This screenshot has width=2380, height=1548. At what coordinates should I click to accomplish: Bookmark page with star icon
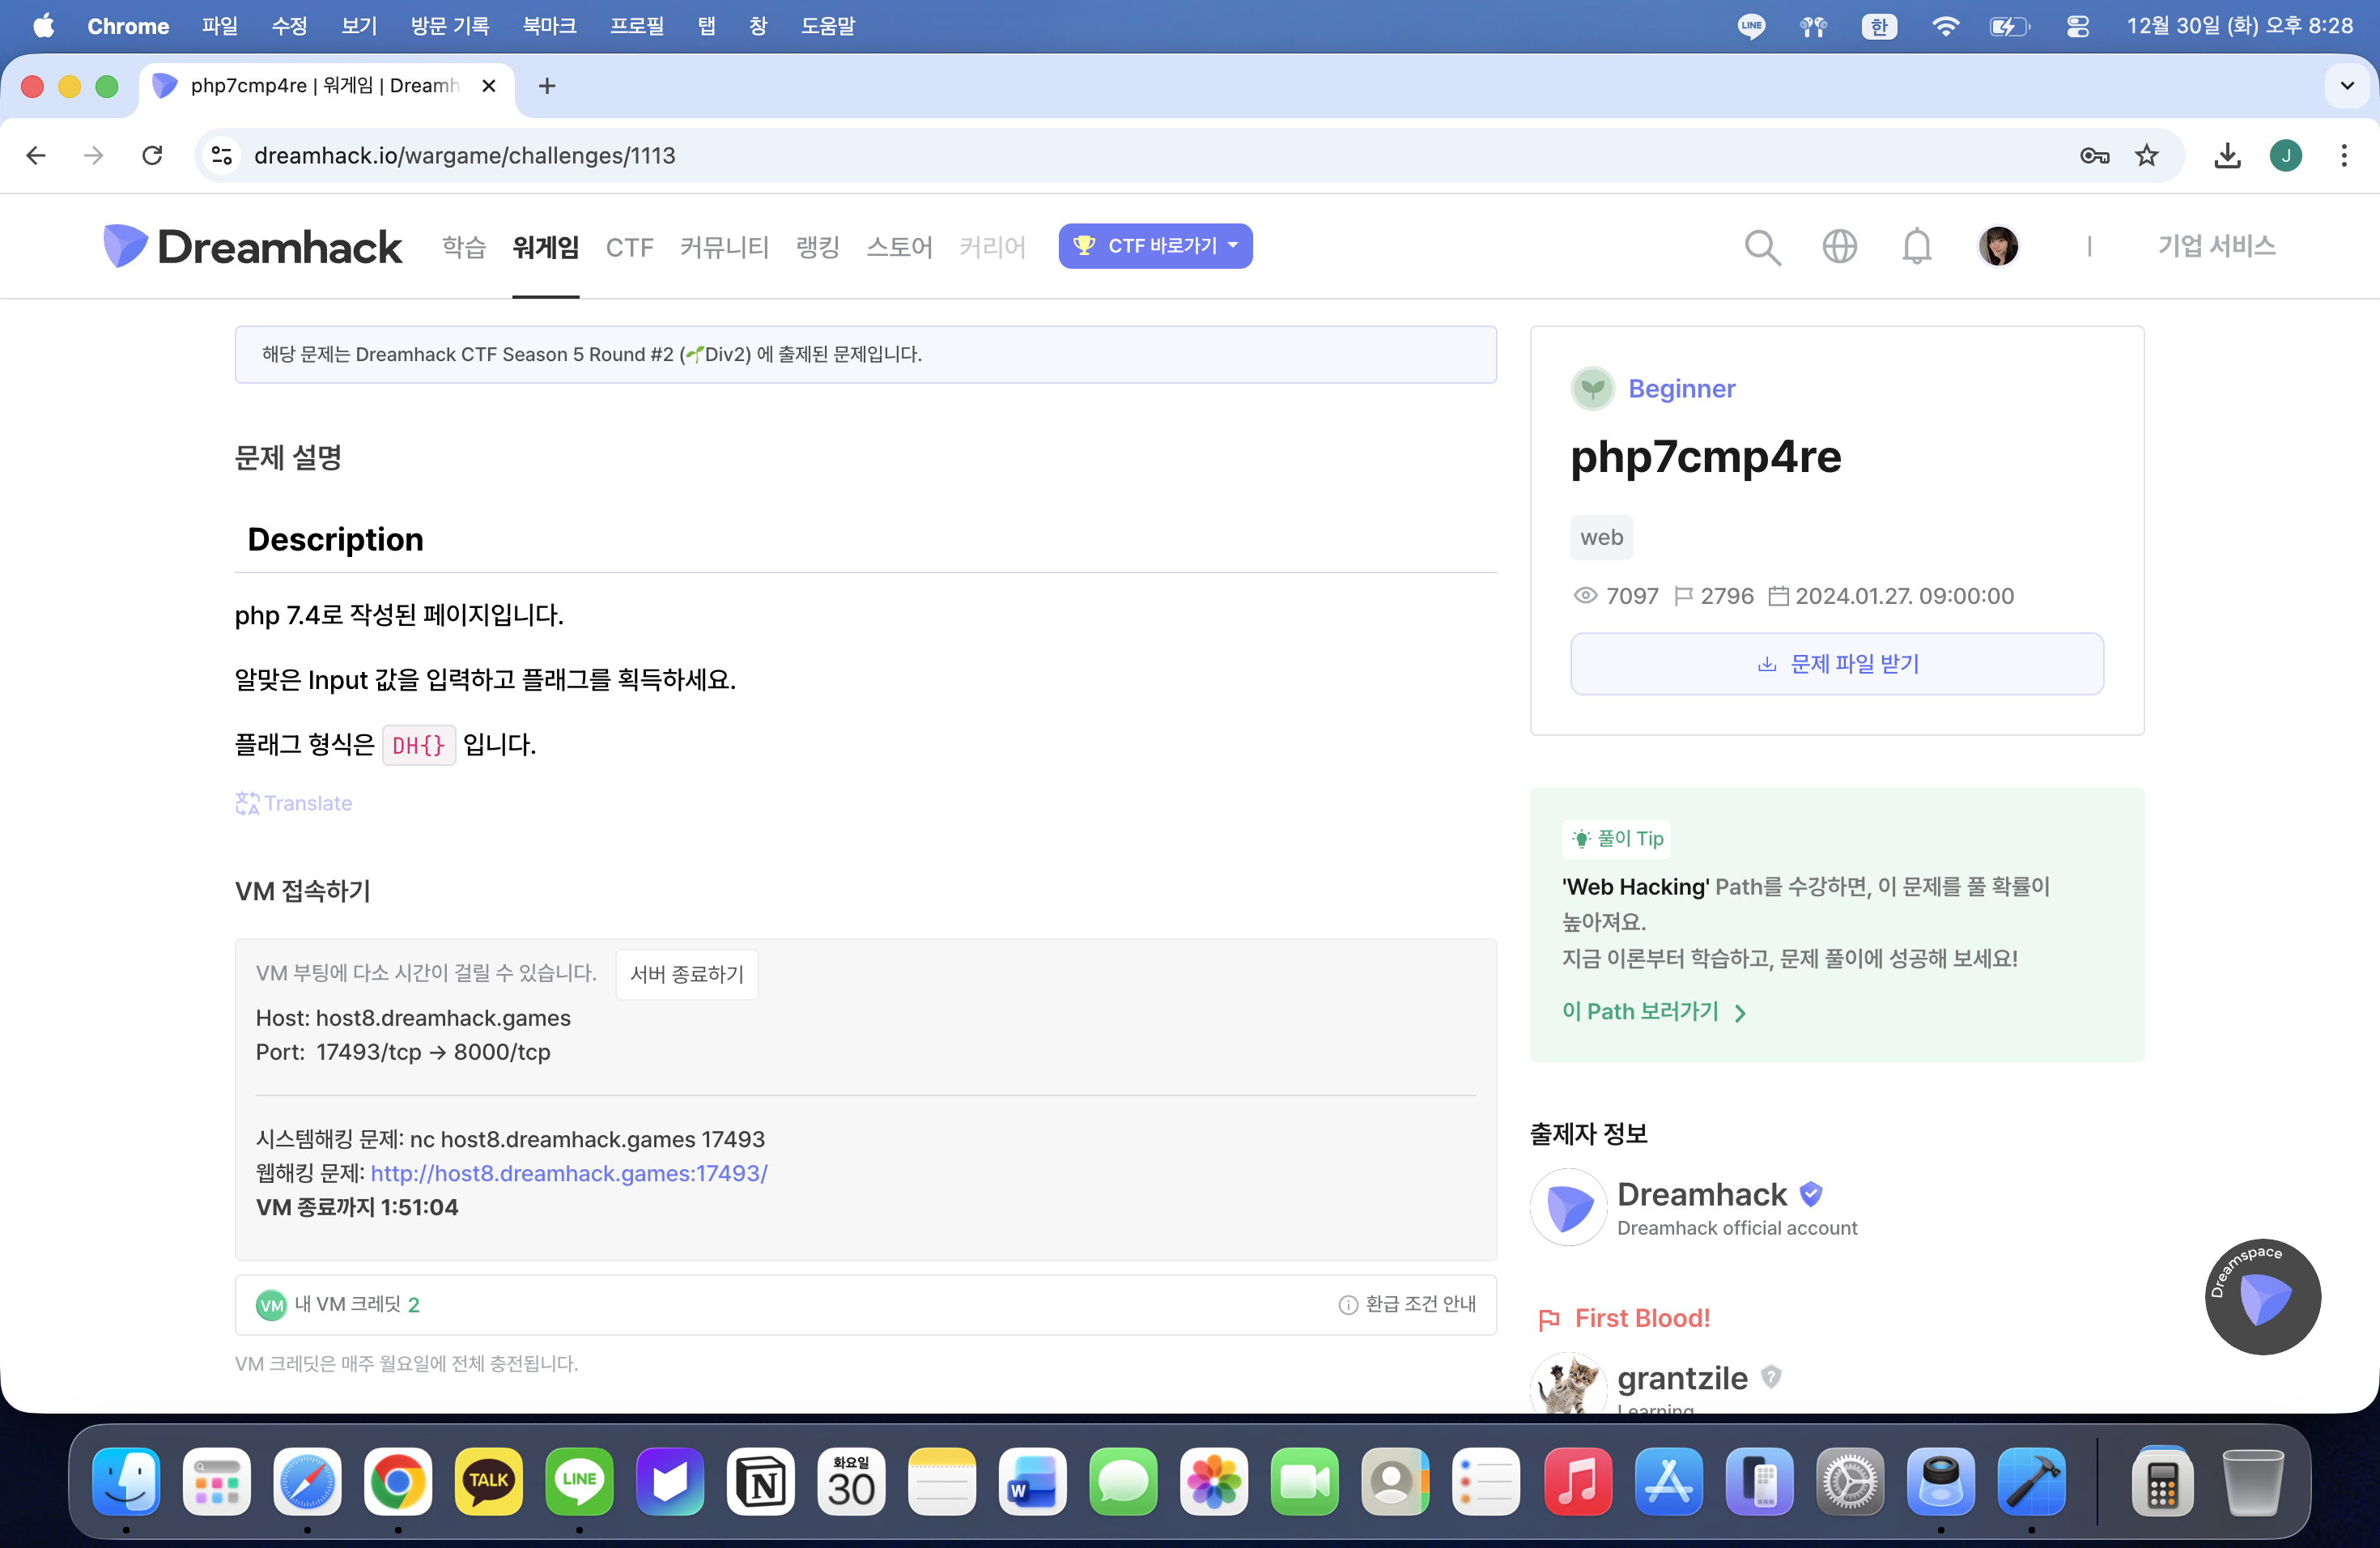2147,155
